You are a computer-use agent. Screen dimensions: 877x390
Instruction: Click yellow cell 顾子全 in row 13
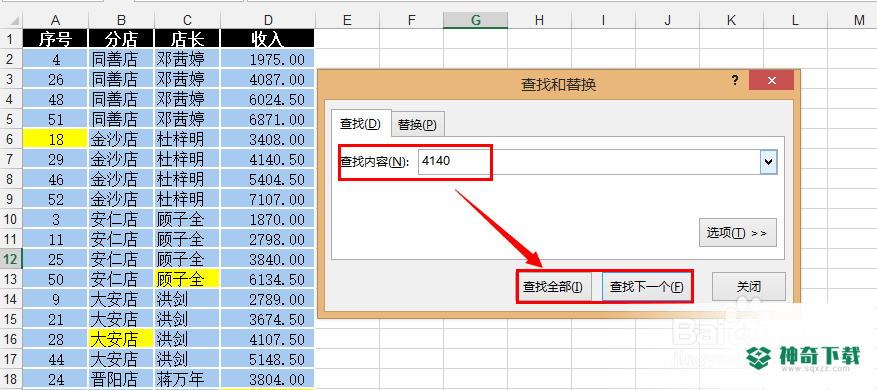tap(187, 279)
